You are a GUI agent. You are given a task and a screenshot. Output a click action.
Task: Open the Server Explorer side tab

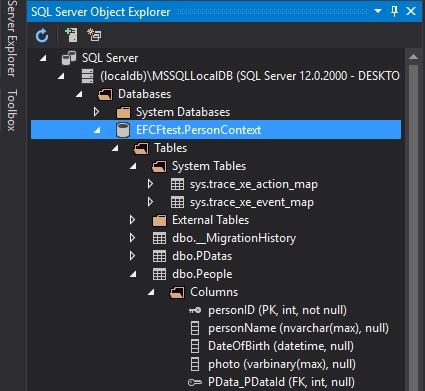pyautogui.click(x=12, y=38)
